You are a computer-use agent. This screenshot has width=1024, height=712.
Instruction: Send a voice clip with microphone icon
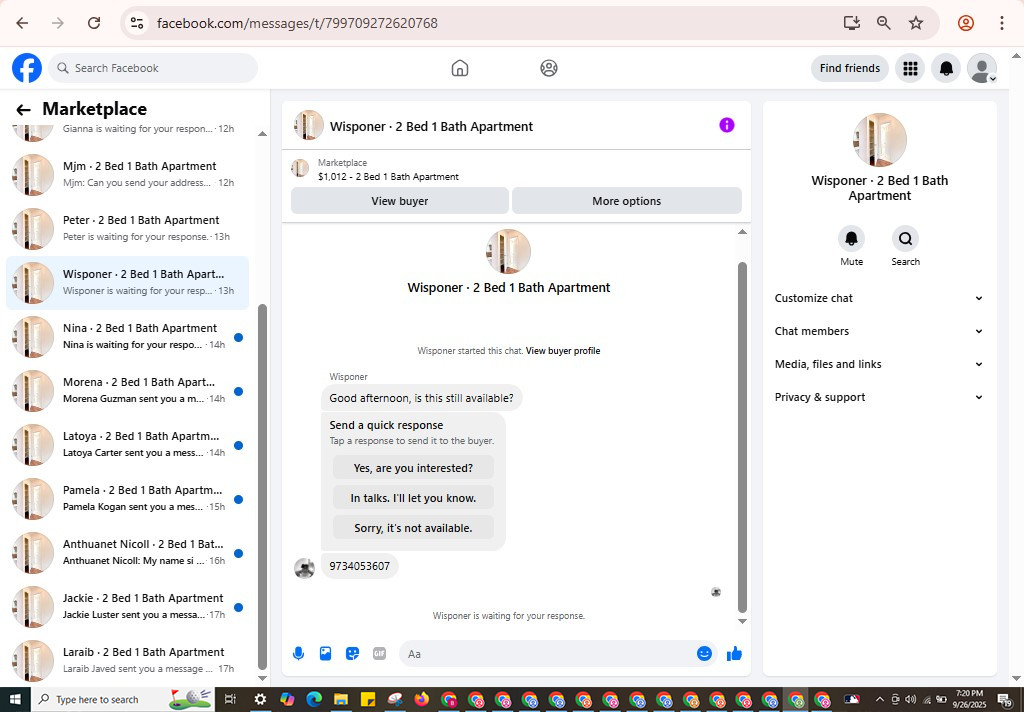(x=298, y=653)
